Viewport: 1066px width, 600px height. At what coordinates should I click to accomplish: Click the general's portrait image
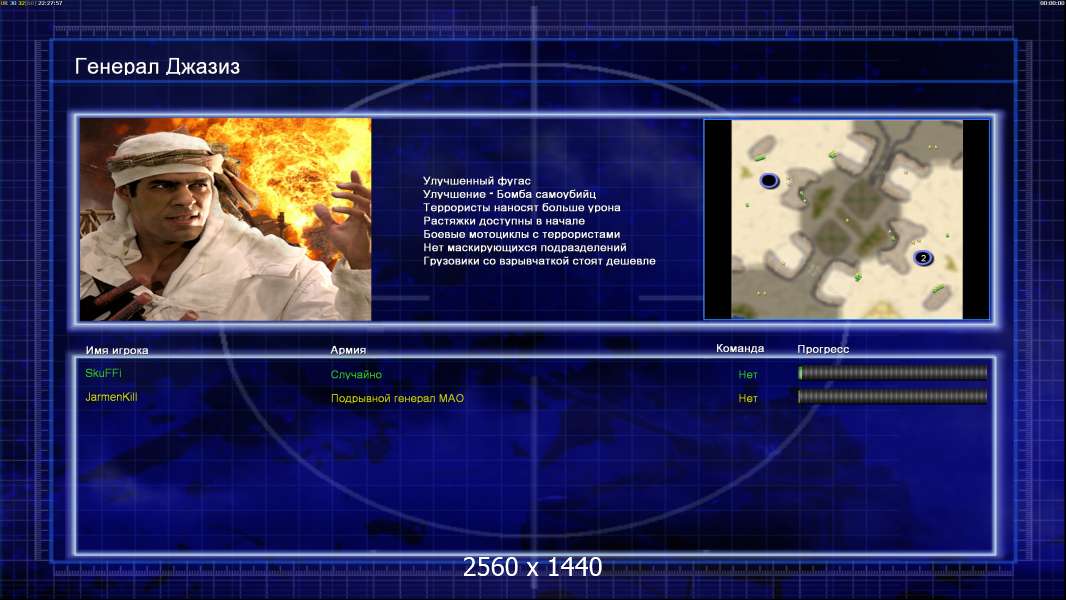[x=225, y=219]
